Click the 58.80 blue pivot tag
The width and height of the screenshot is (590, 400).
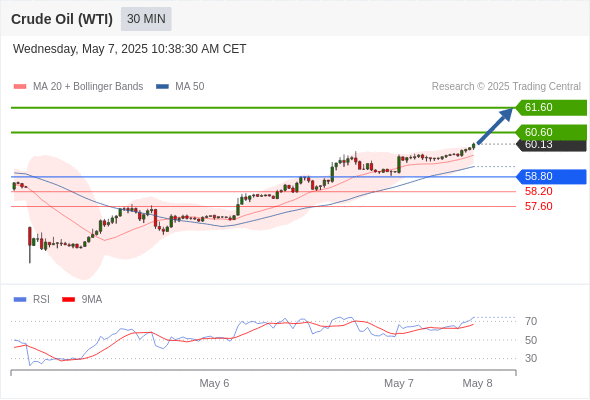point(551,176)
